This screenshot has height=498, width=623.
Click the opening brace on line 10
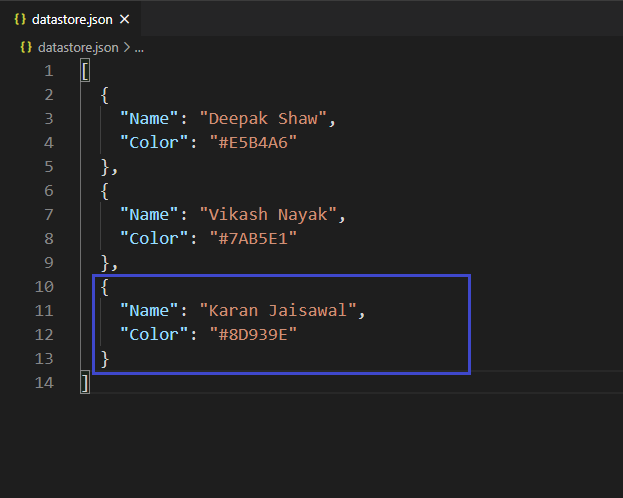(x=104, y=287)
